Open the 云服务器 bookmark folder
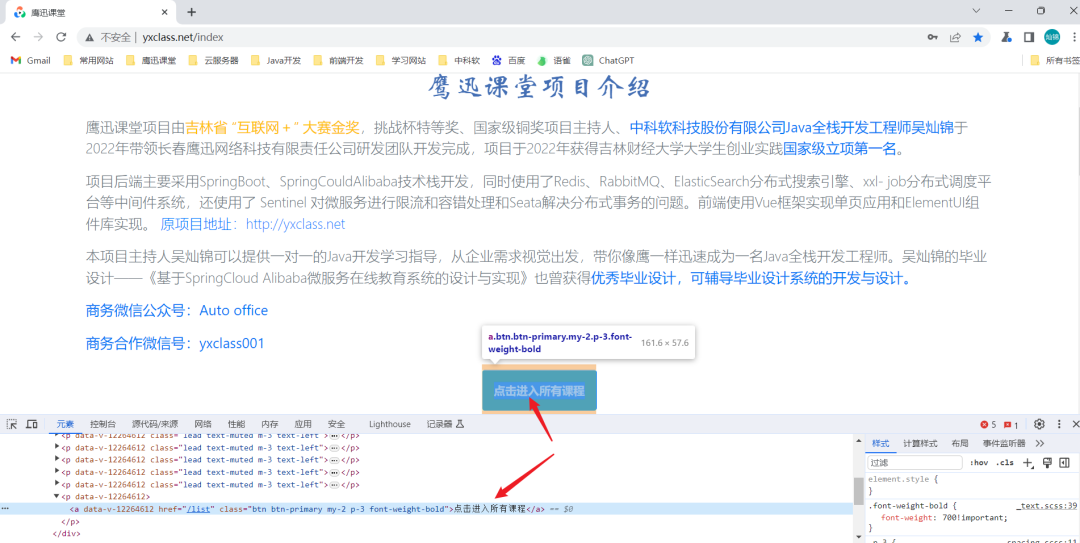 [x=214, y=60]
